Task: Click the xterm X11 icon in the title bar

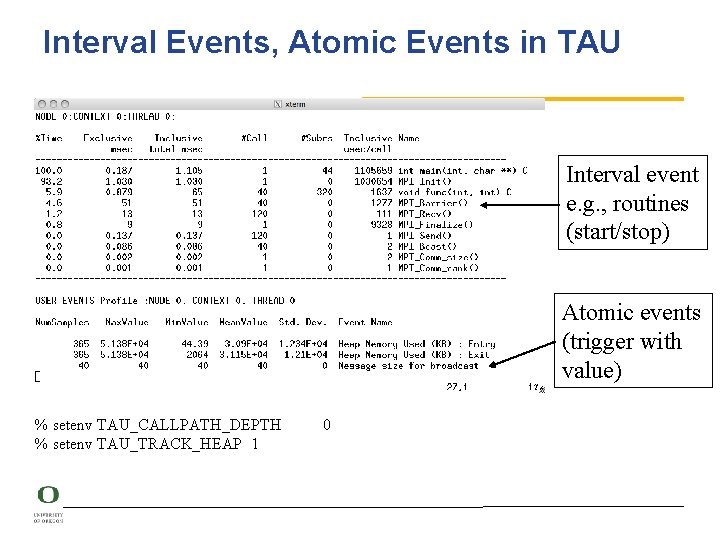Action: [277, 104]
